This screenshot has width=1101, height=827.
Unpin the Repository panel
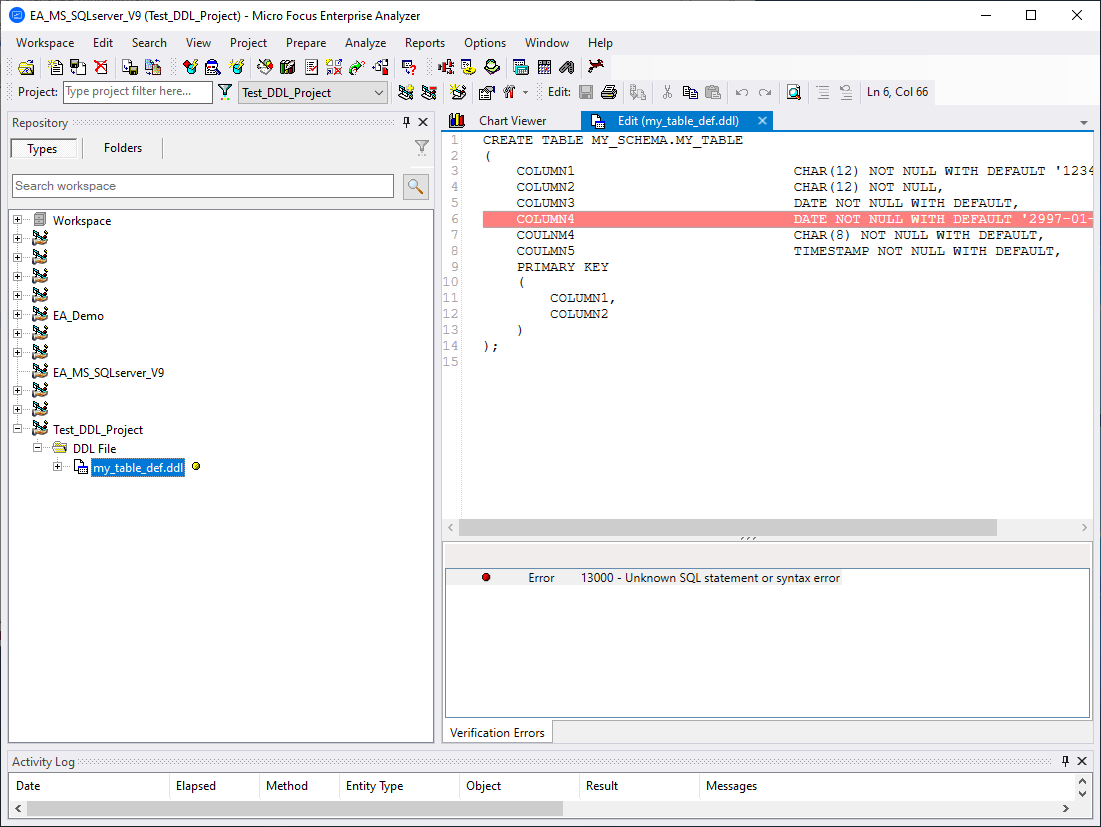[x=408, y=121]
